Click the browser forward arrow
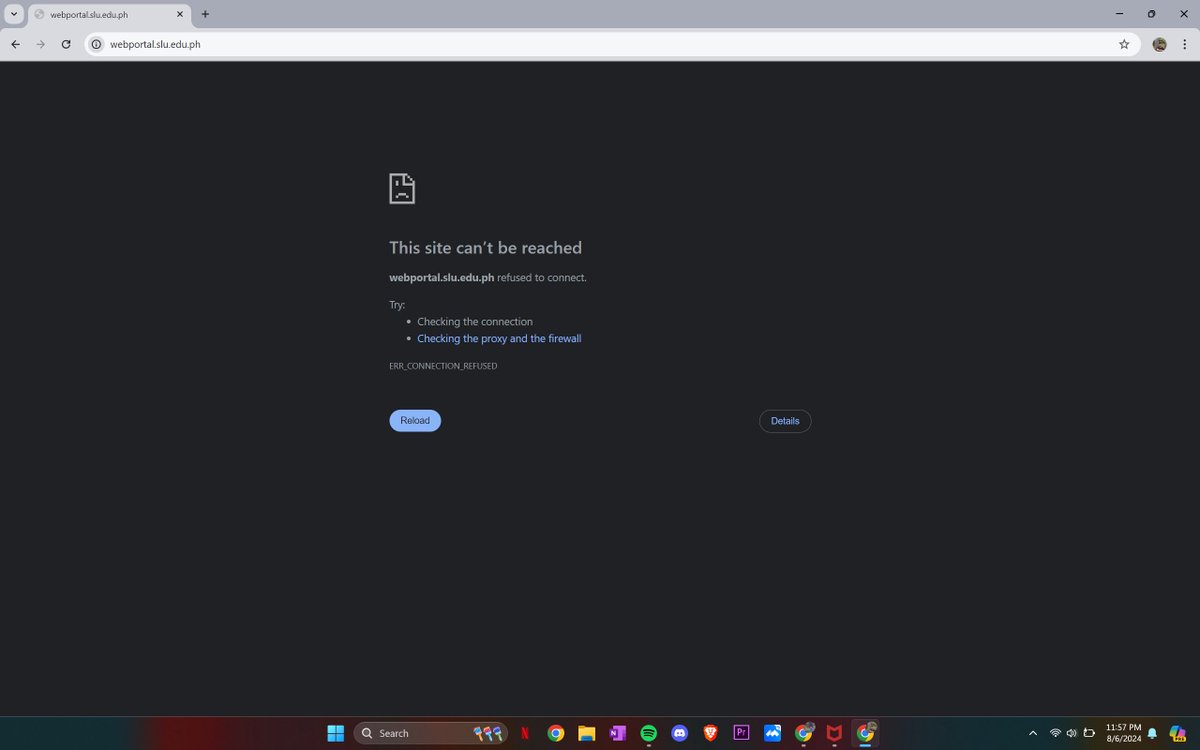 pyautogui.click(x=41, y=44)
